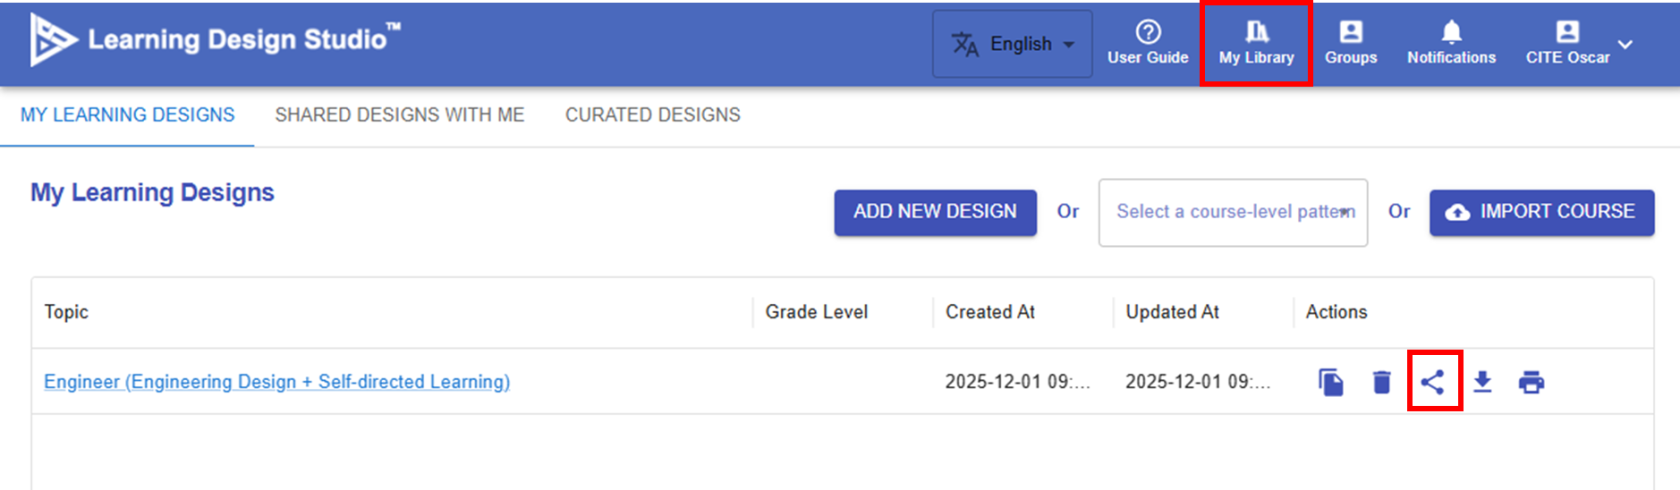Viewport: 1680px width, 490px height.
Task: Click the Import Course button
Action: [x=1541, y=212]
